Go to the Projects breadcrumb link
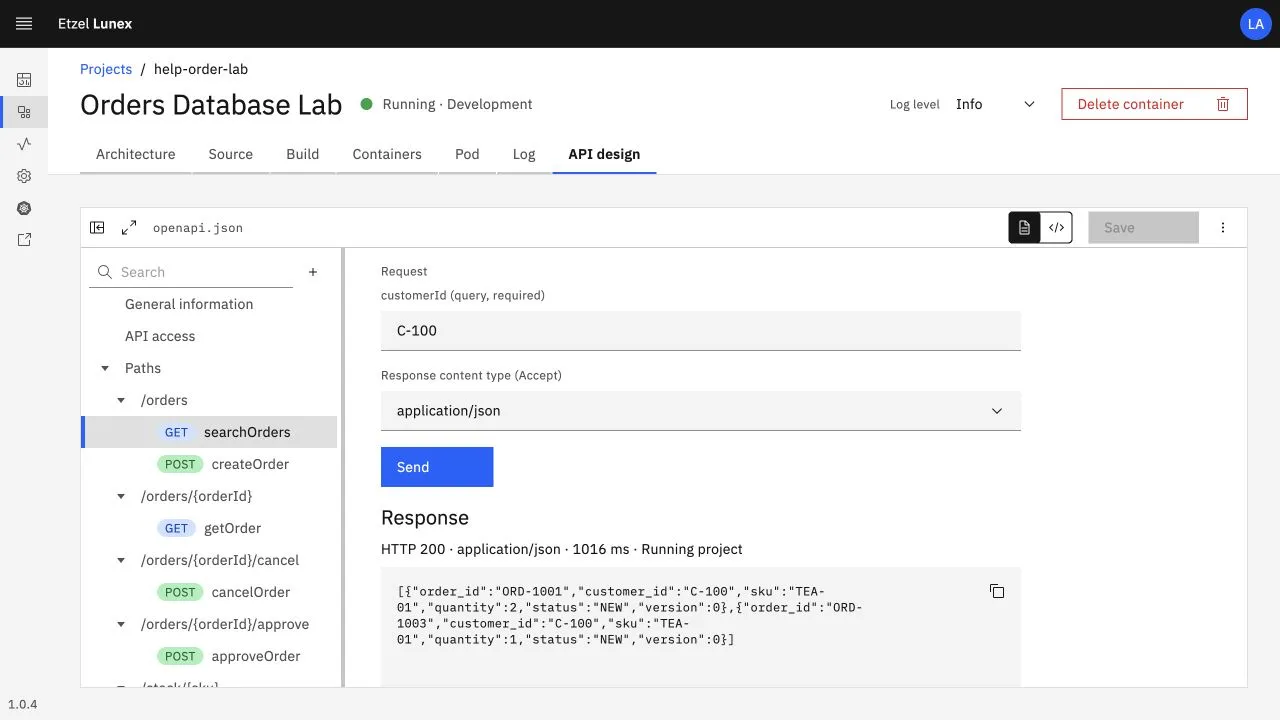 coord(106,69)
